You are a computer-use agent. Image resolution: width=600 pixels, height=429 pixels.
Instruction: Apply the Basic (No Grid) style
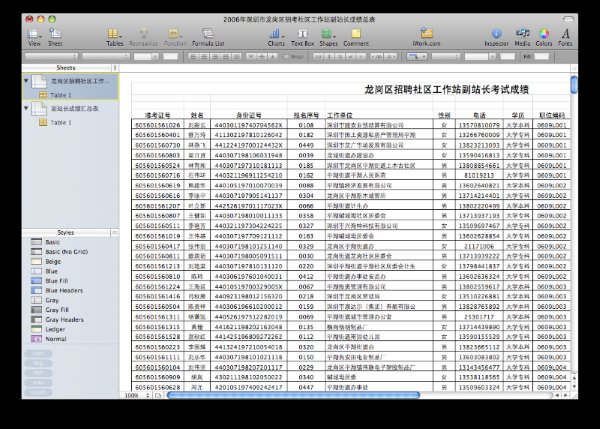click(x=59, y=251)
